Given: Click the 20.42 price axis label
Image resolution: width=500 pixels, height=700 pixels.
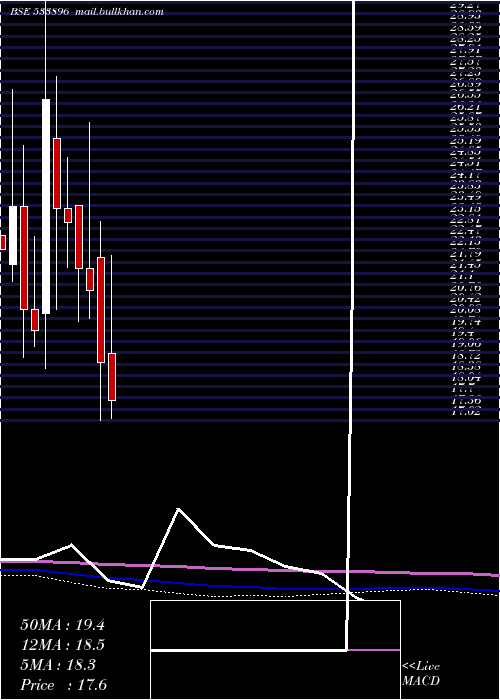Looking at the screenshot, I should point(466,300).
